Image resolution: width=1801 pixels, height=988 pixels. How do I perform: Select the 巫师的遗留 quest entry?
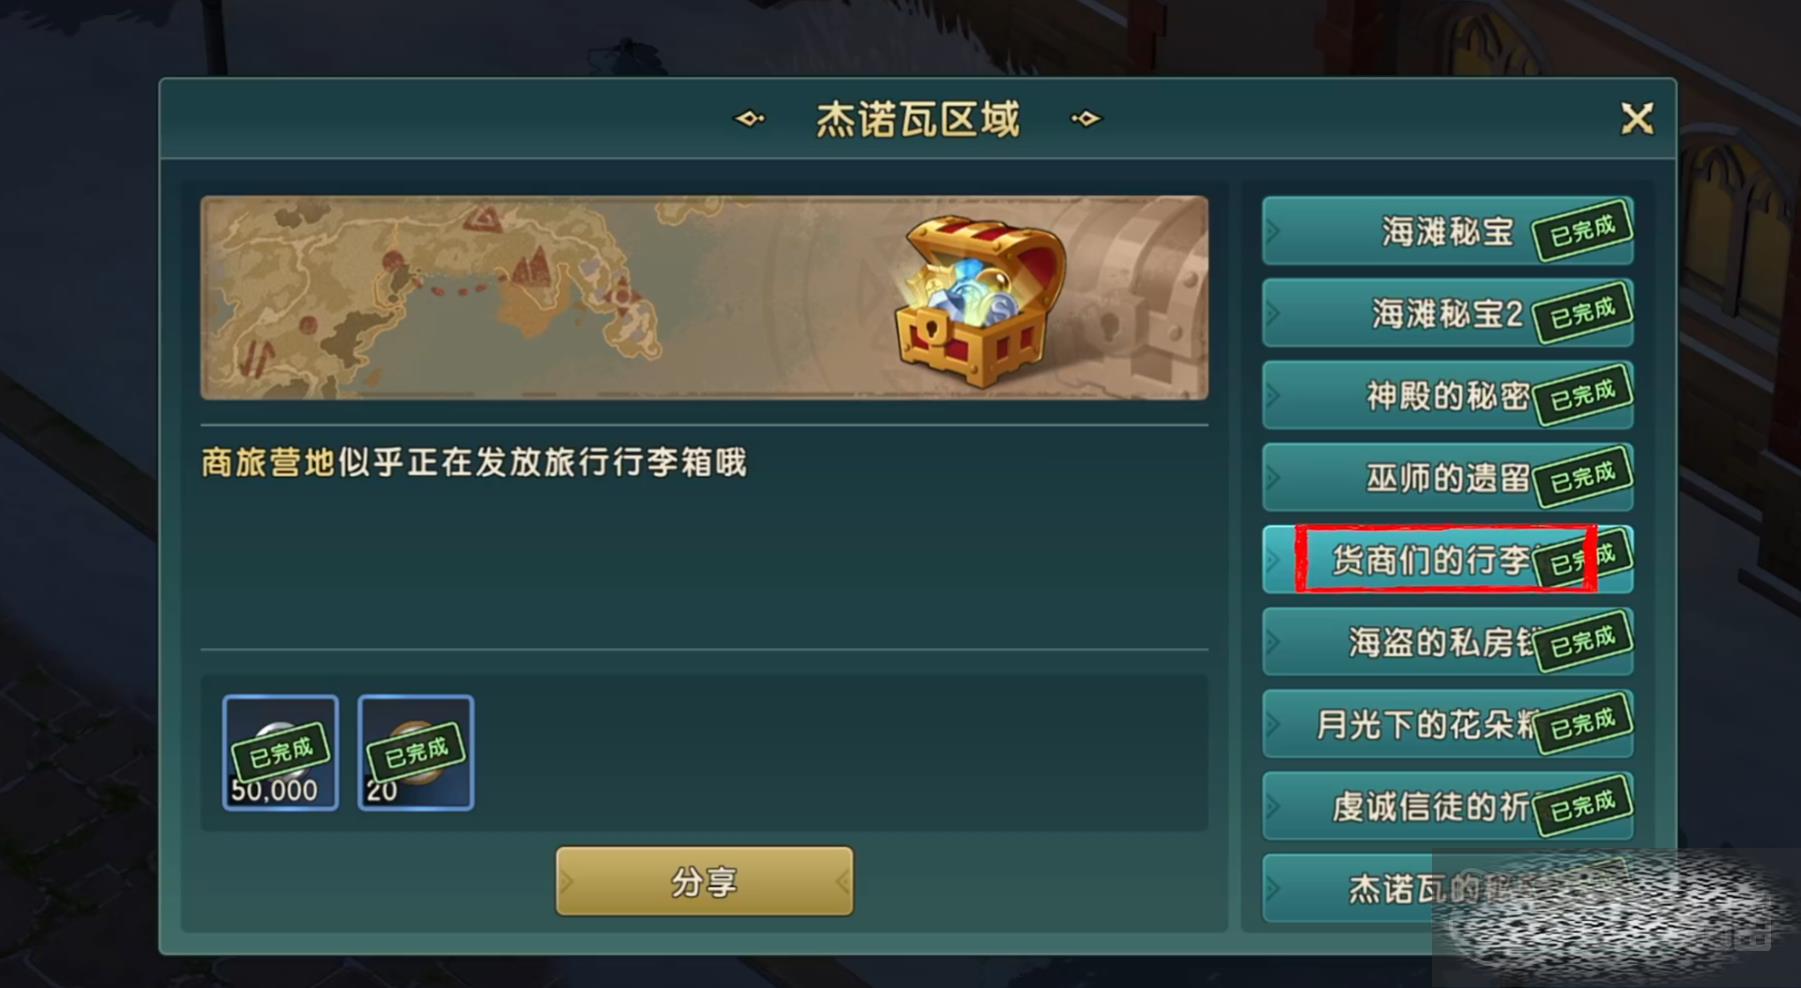pos(1448,477)
